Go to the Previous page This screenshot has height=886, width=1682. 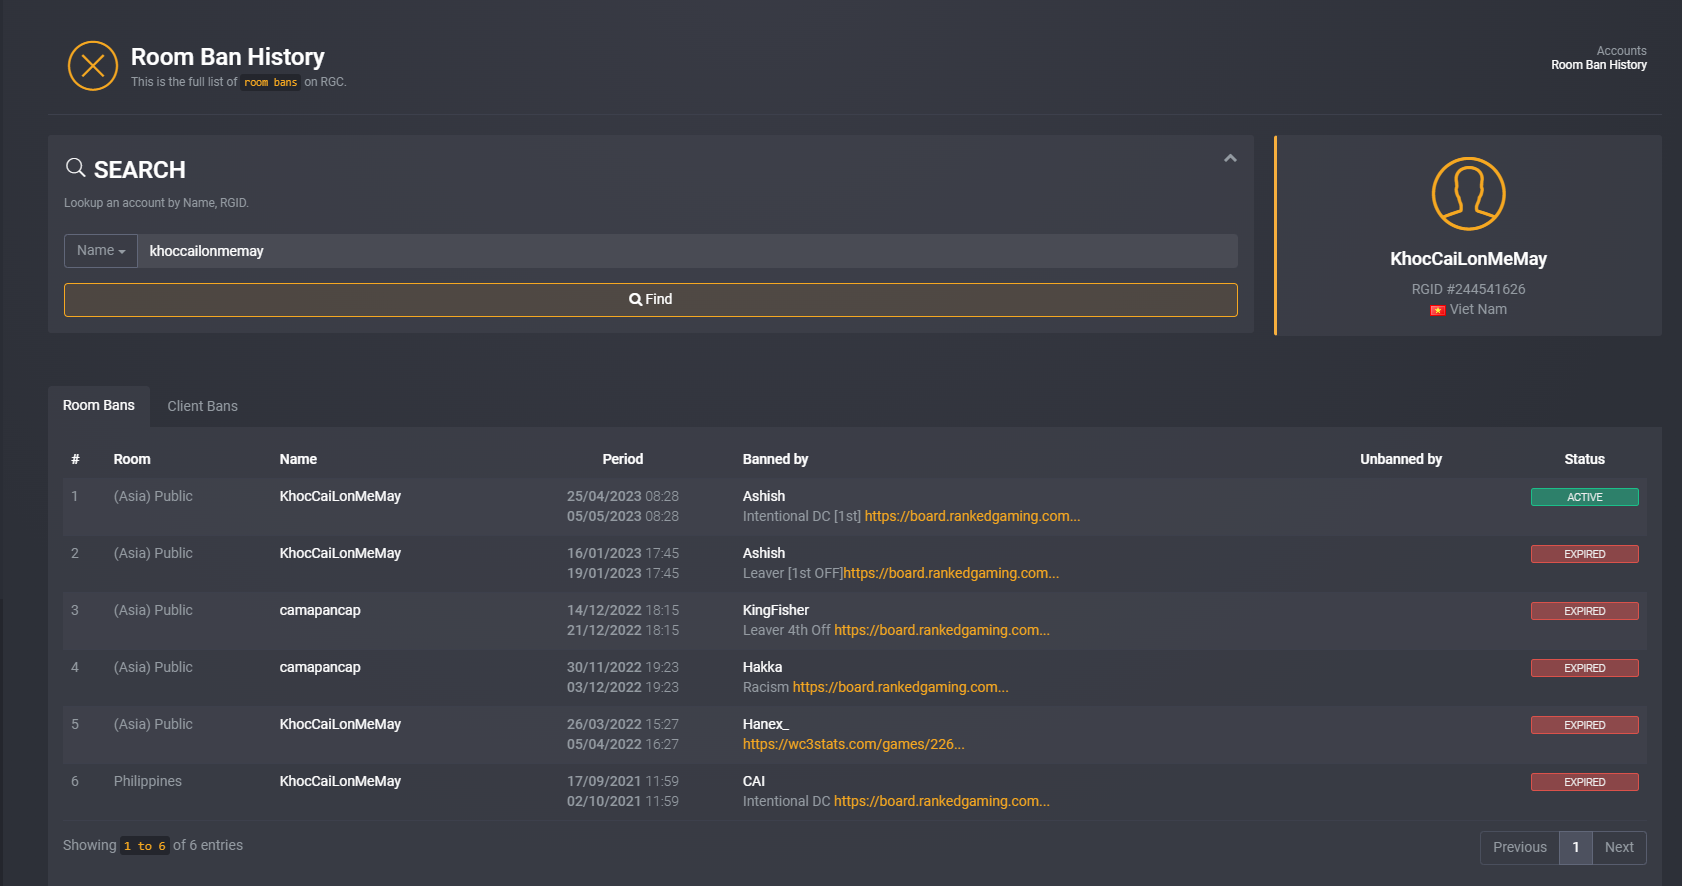click(1520, 847)
